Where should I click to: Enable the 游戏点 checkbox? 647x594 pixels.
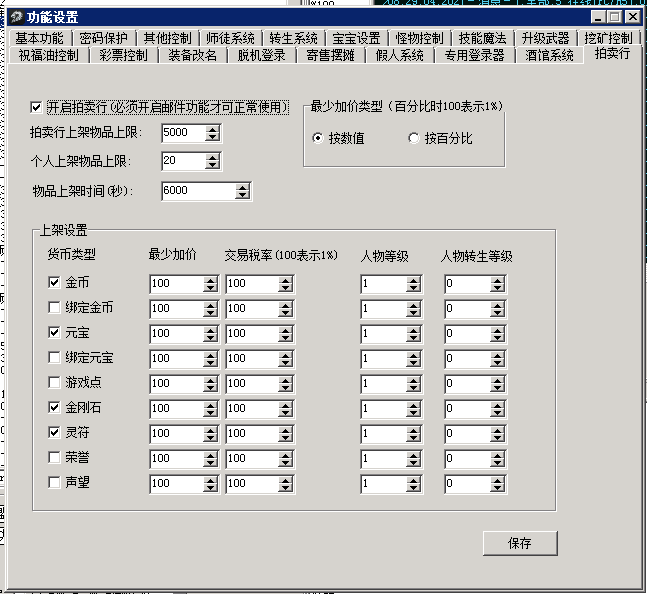pyautogui.click(x=54, y=382)
